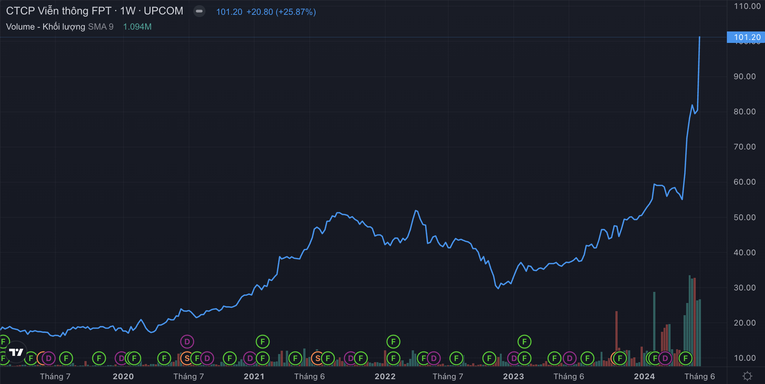Click the 20.00 price axis label
The width and height of the screenshot is (765, 384).
[x=745, y=323]
